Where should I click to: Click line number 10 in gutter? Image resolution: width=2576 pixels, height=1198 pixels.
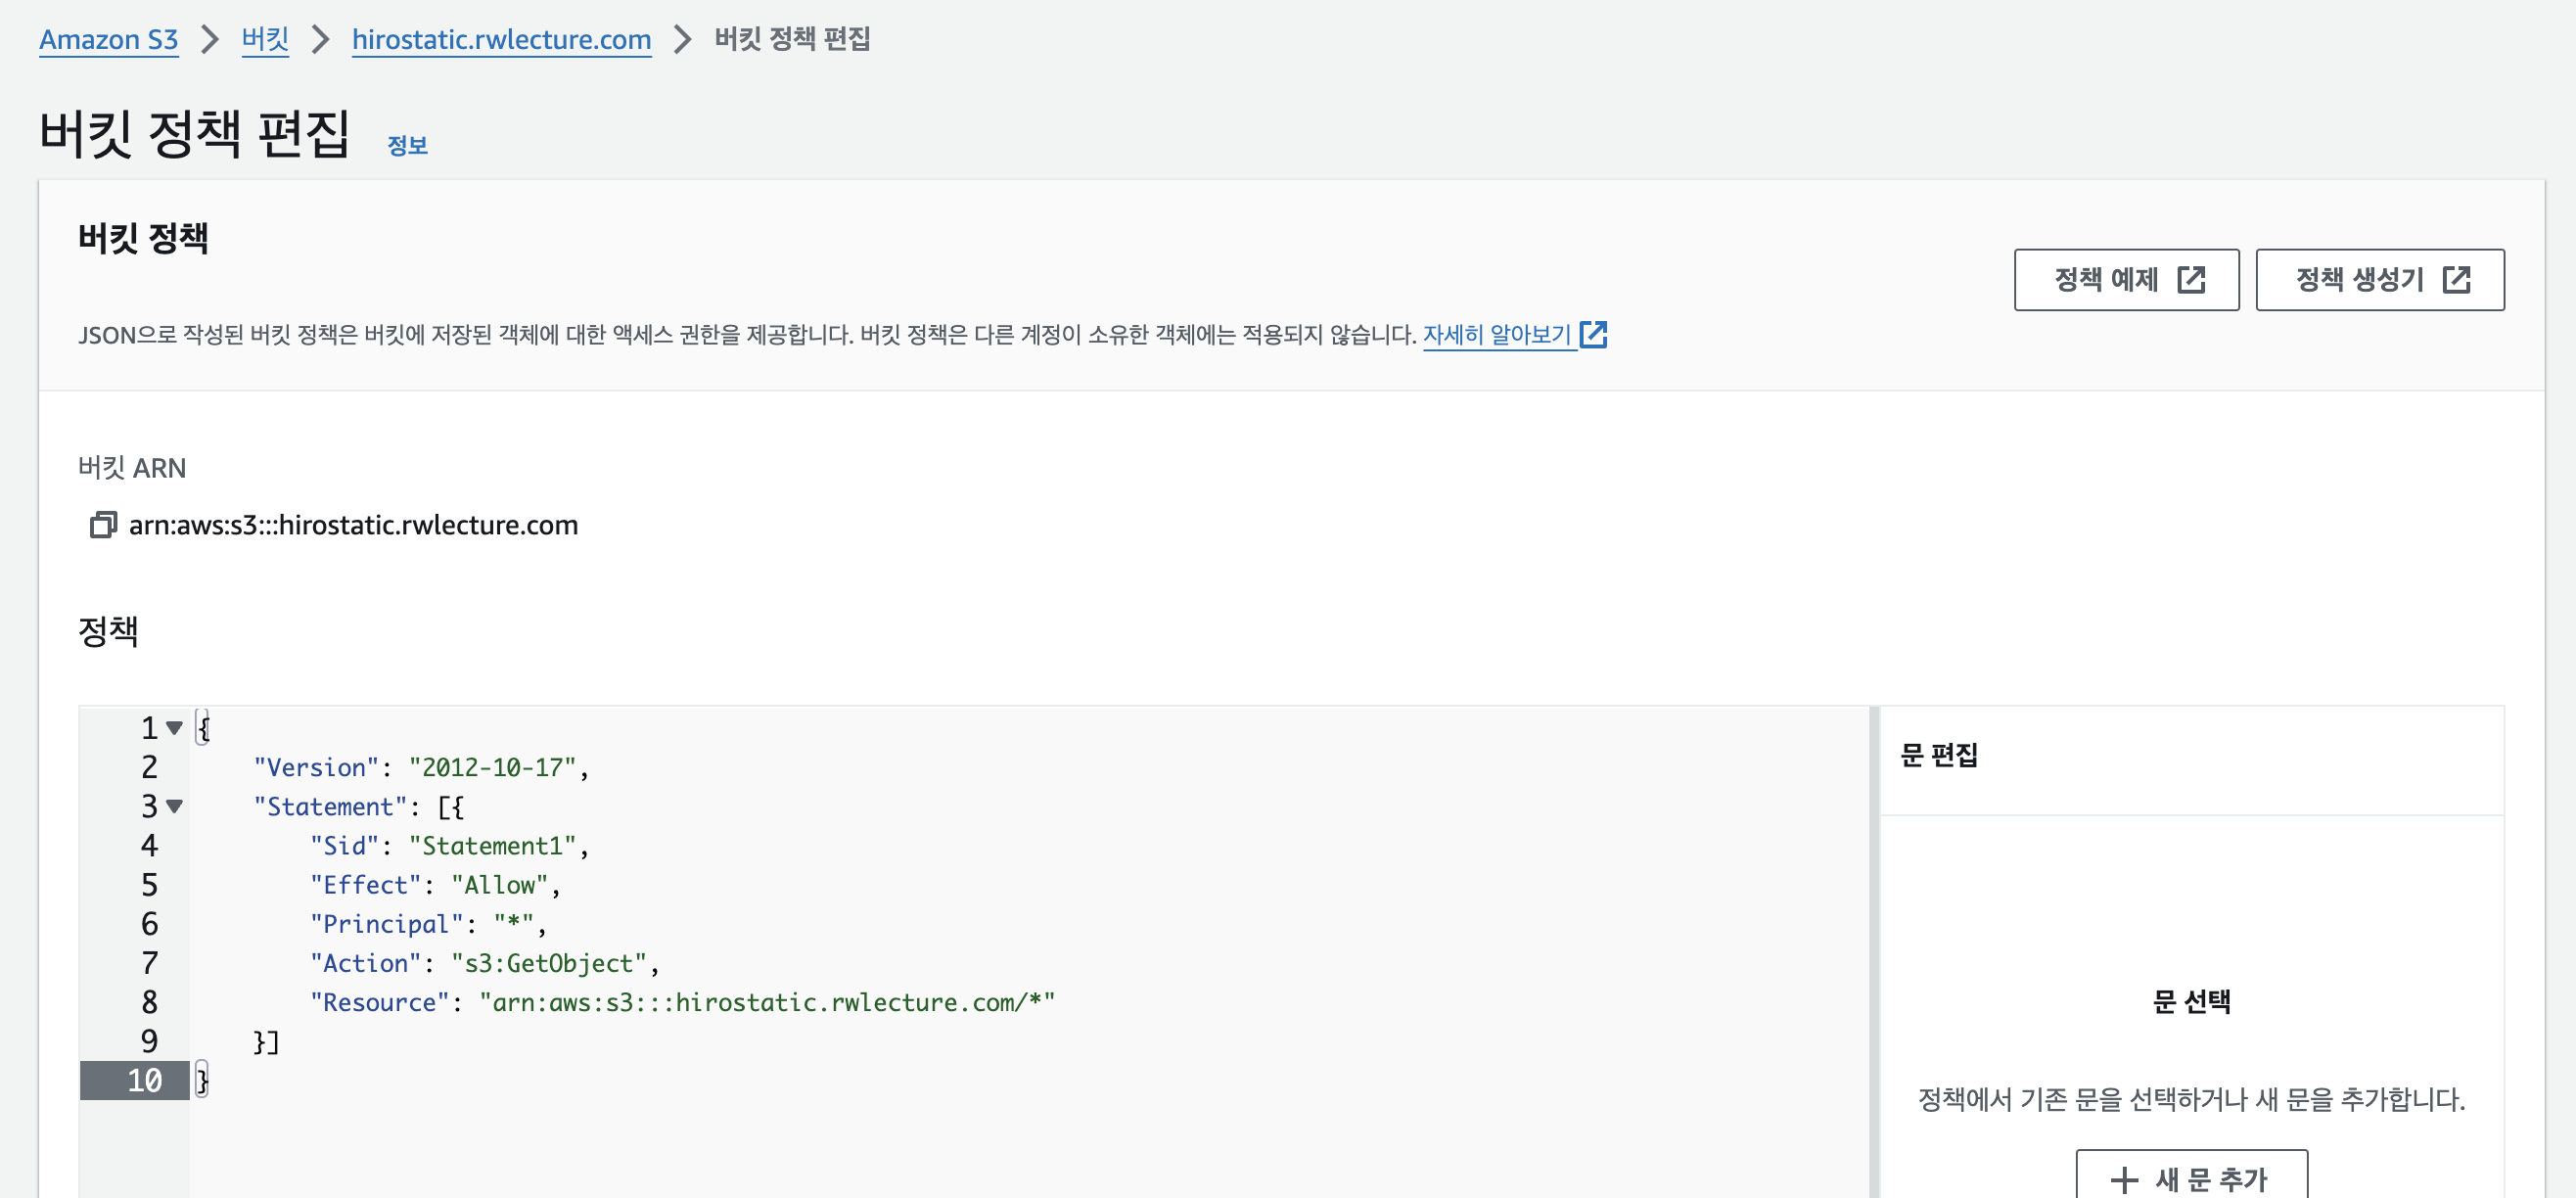click(x=145, y=1080)
